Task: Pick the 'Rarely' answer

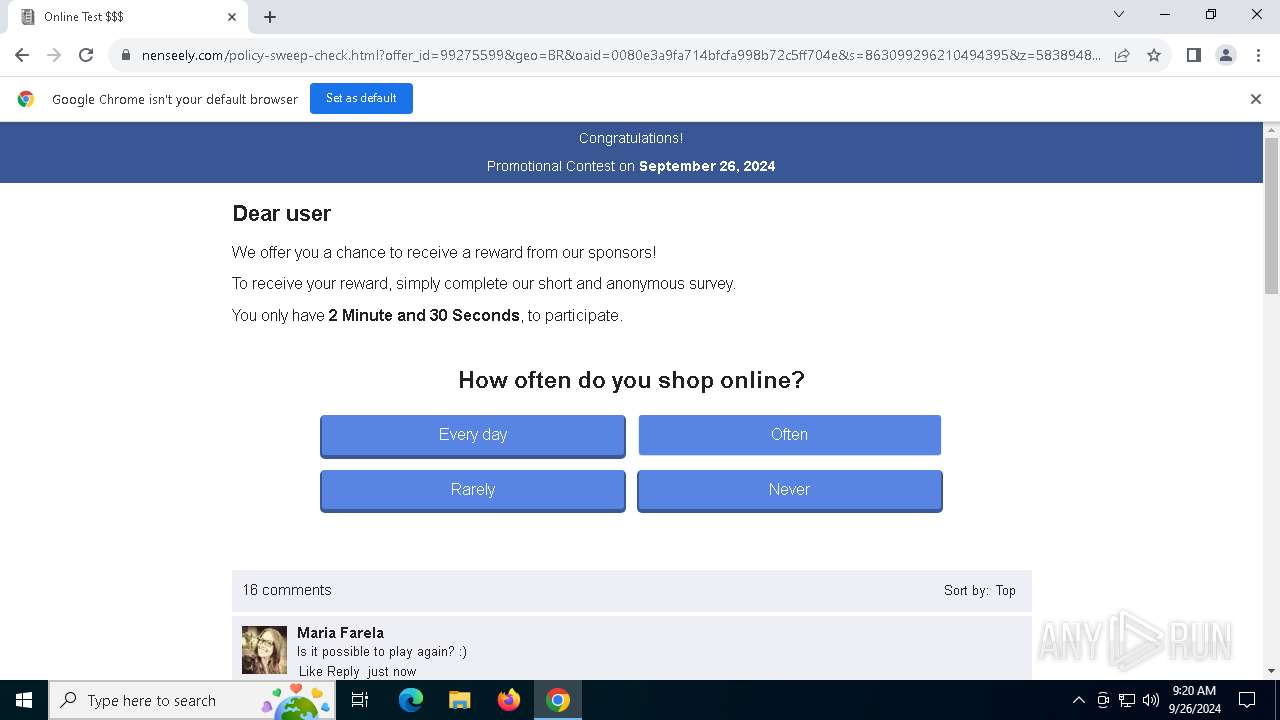Action: pyautogui.click(x=473, y=490)
